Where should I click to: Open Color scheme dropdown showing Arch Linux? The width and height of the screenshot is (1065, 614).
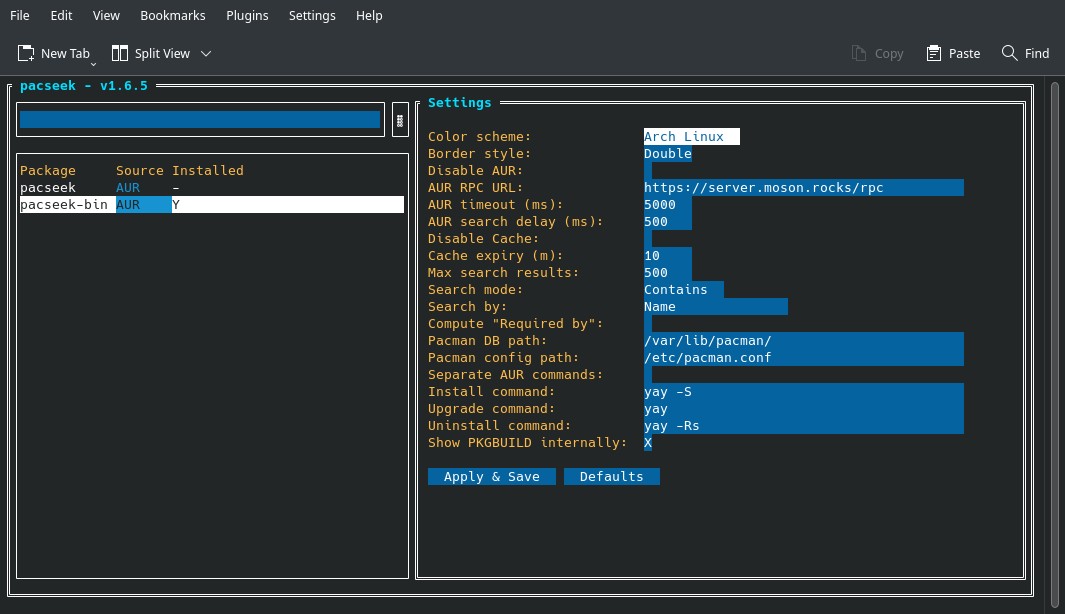(691, 137)
